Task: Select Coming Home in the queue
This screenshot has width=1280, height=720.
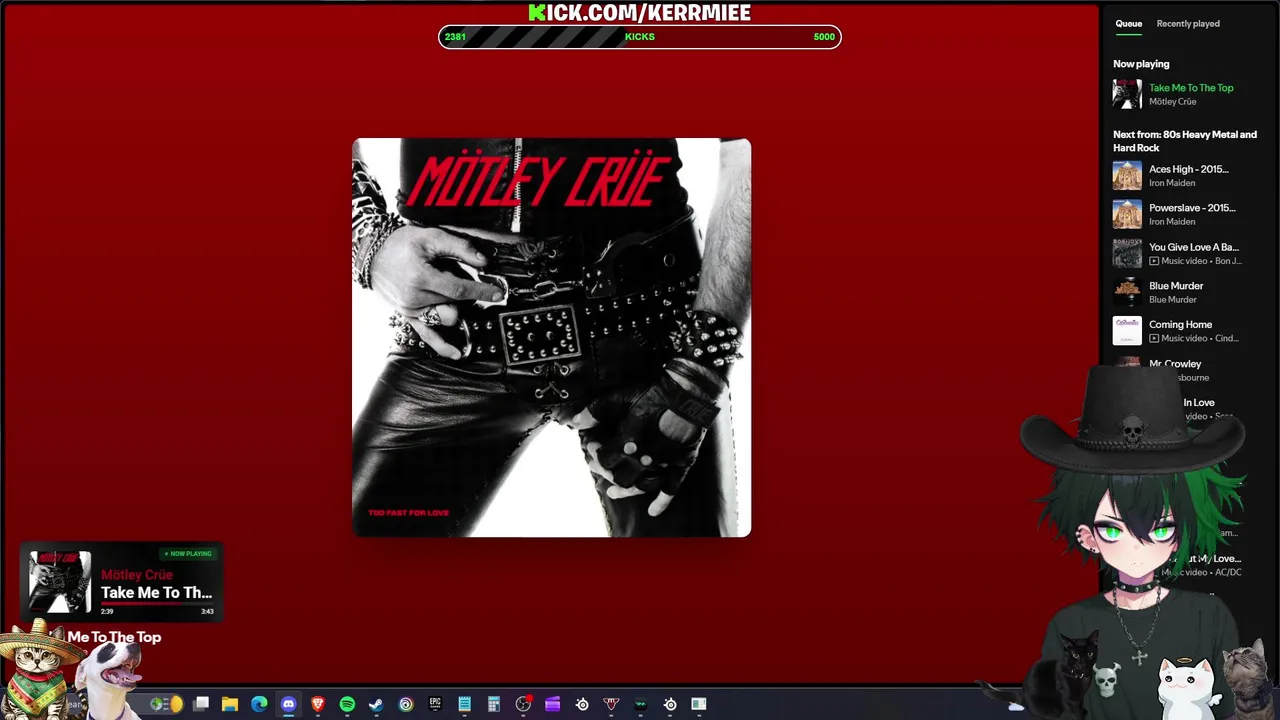Action: click(1180, 325)
